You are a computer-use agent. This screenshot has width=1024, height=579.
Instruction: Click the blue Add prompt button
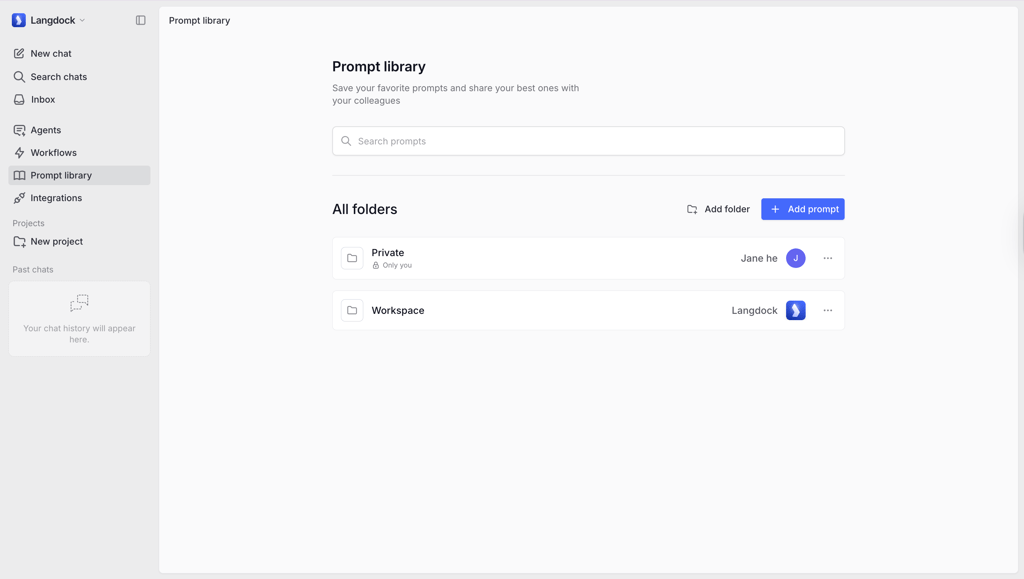(x=803, y=209)
